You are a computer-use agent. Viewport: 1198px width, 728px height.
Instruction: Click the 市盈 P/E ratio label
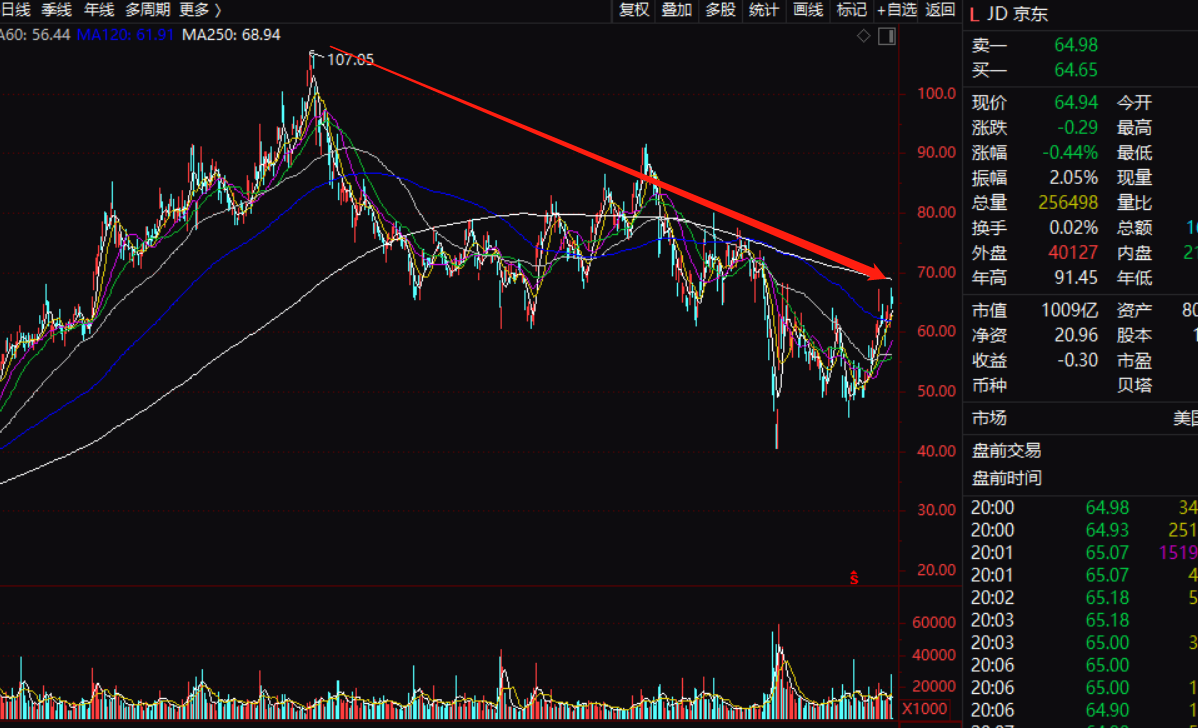tap(1135, 360)
